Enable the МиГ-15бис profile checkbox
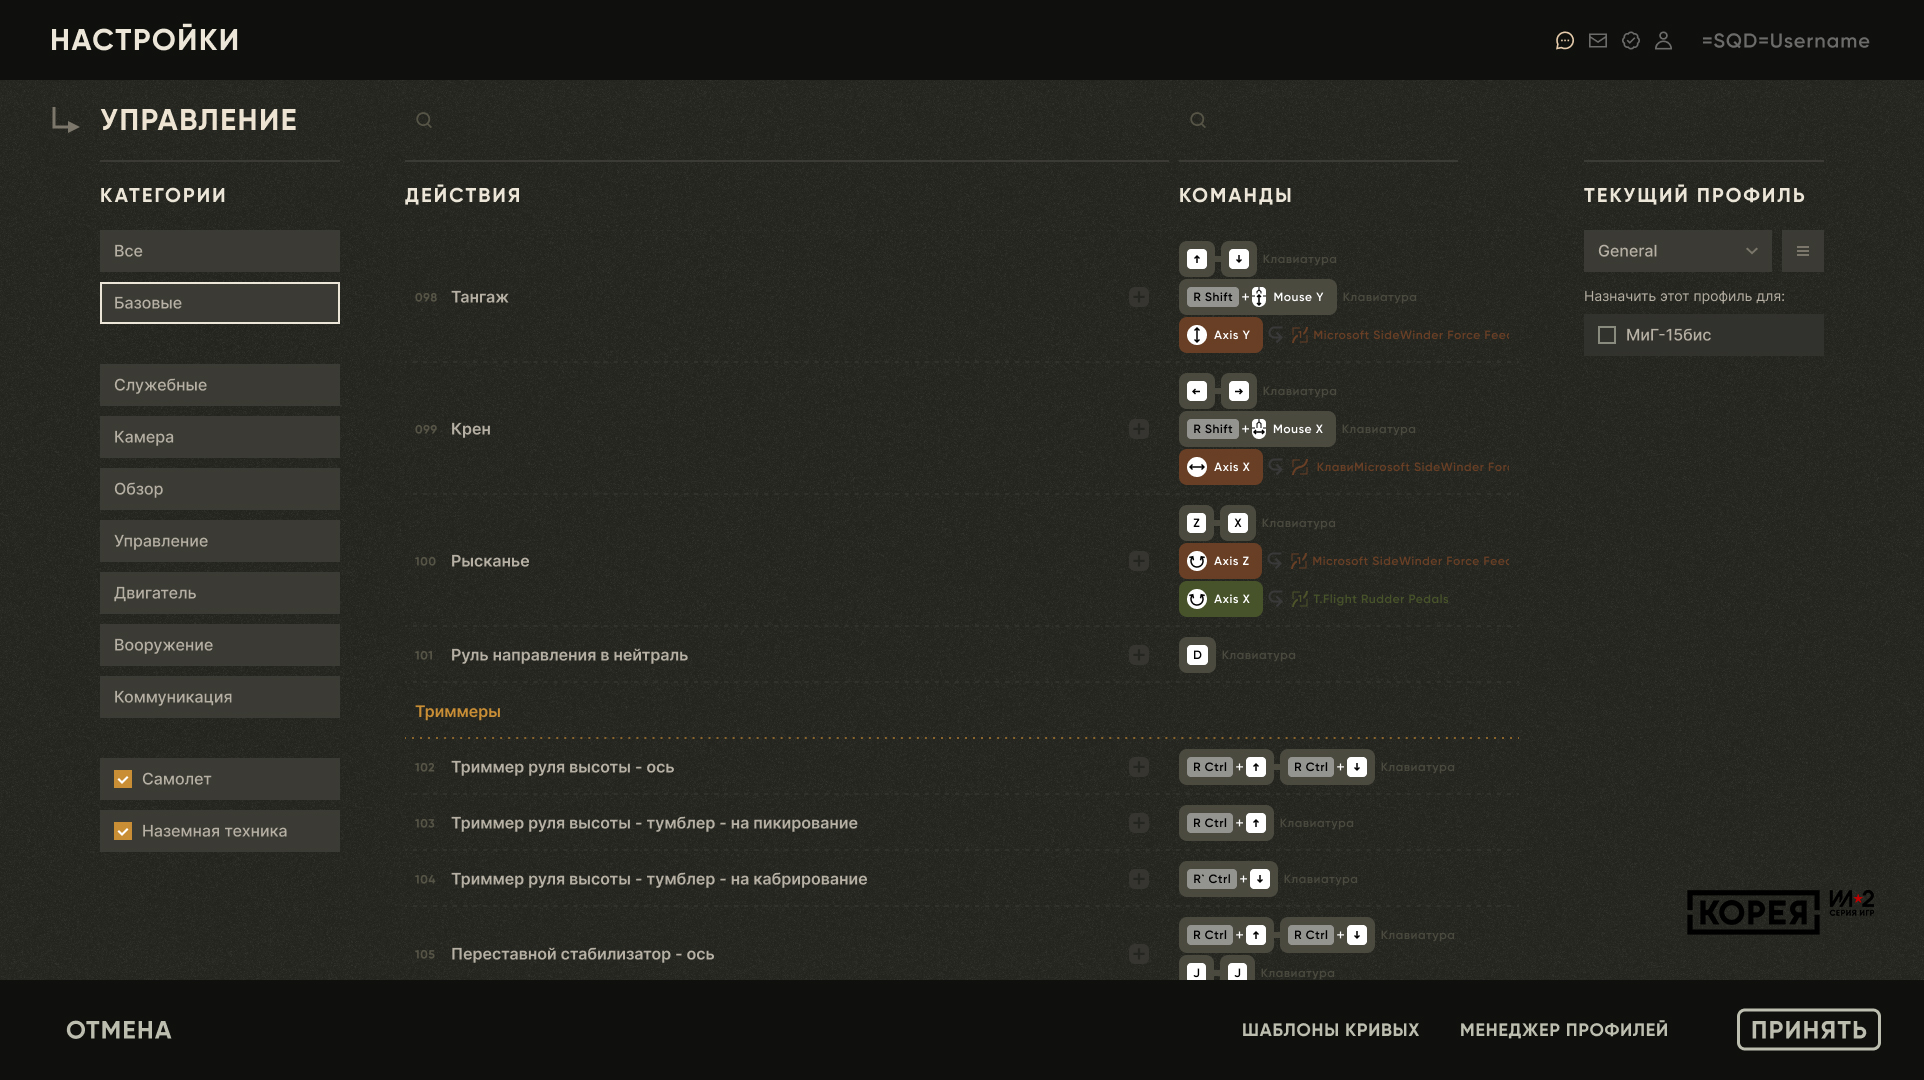This screenshot has width=1924, height=1080. [1607, 335]
